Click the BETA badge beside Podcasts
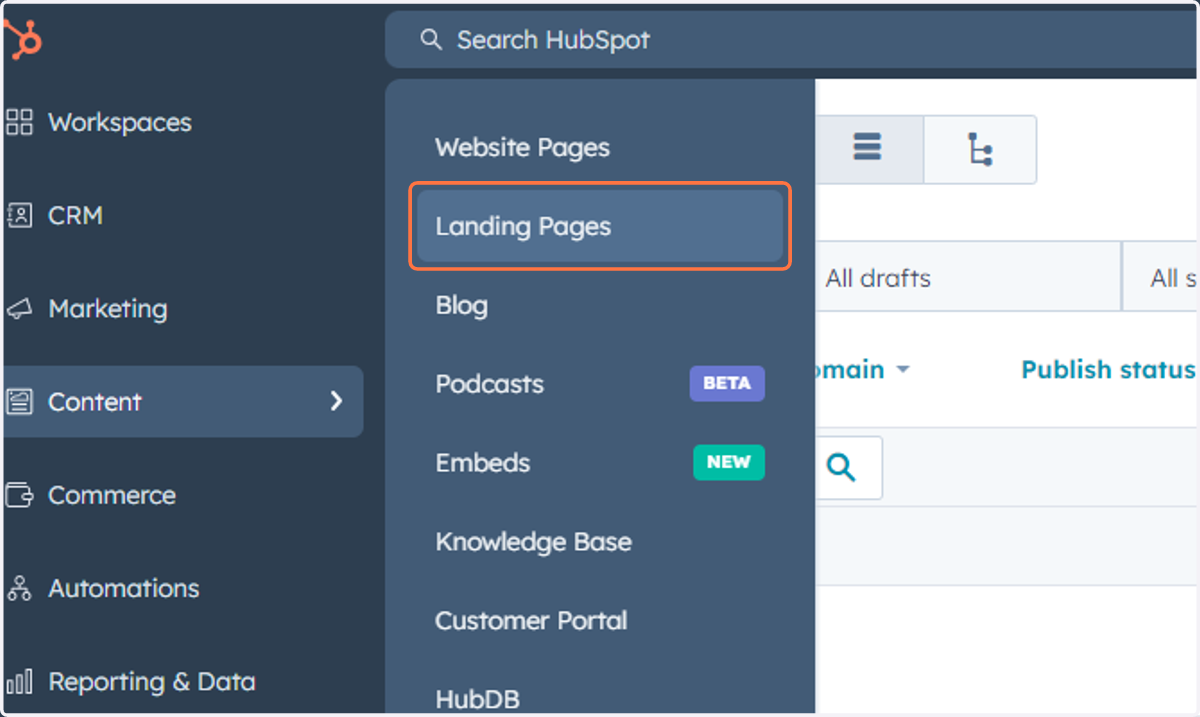The image size is (1200, 717). click(727, 383)
